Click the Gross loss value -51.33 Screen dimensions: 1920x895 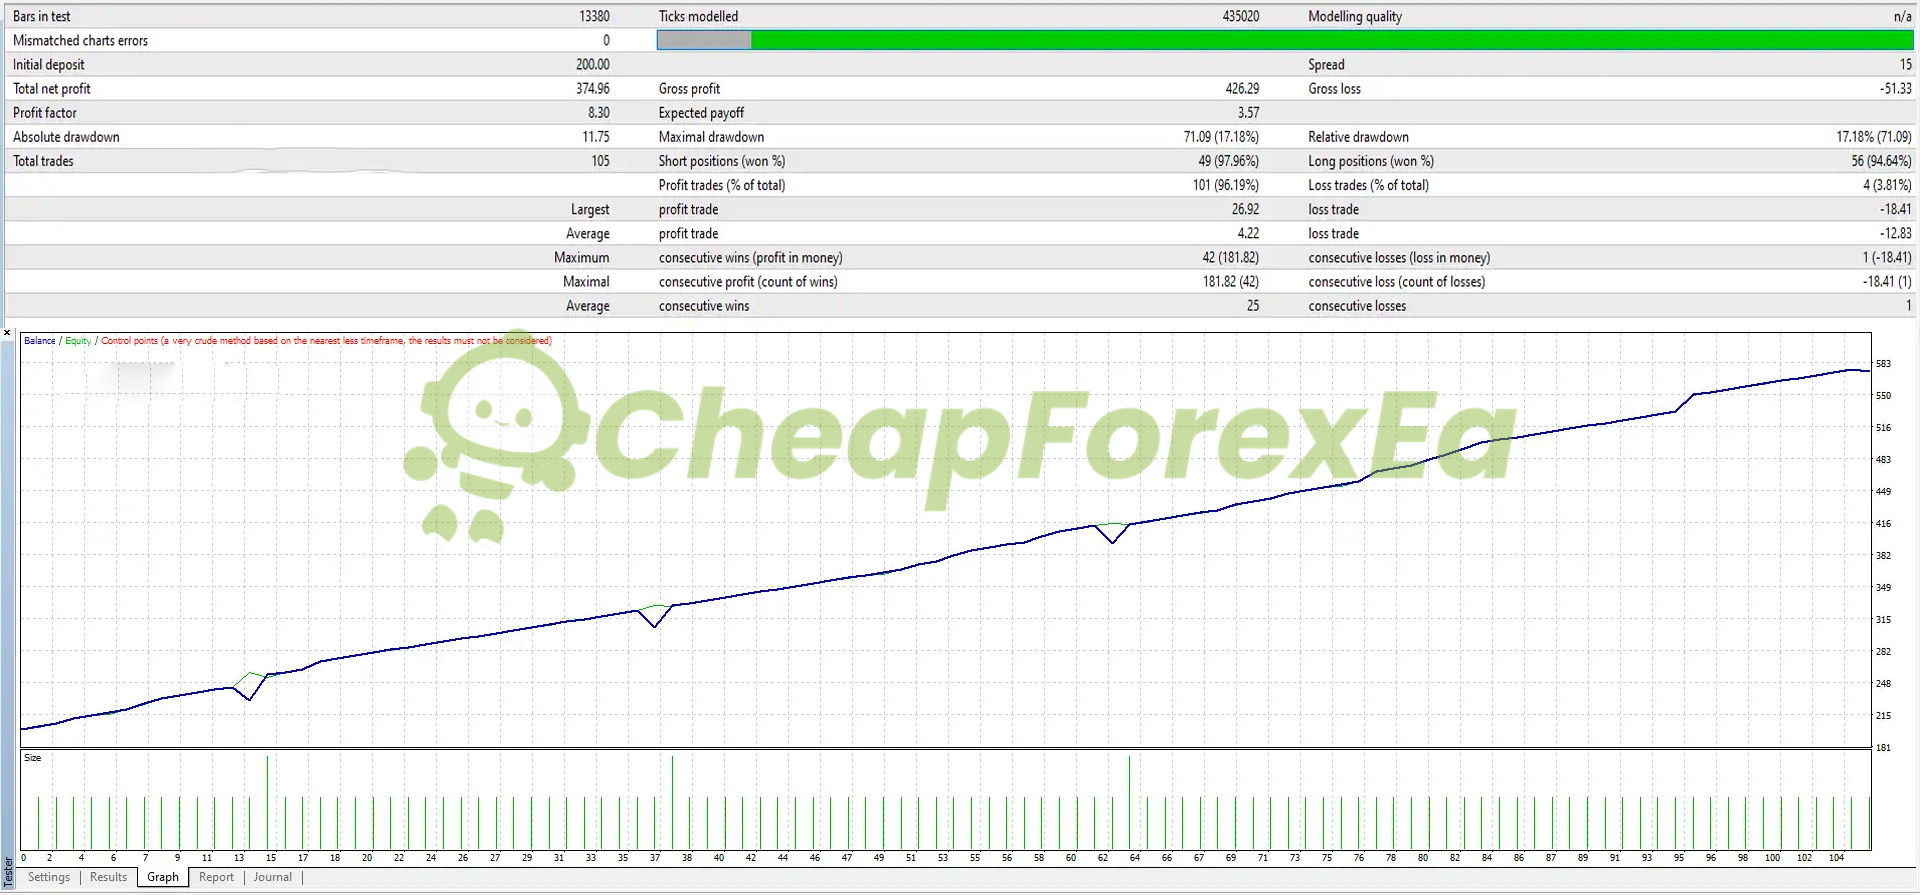click(x=1895, y=89)
